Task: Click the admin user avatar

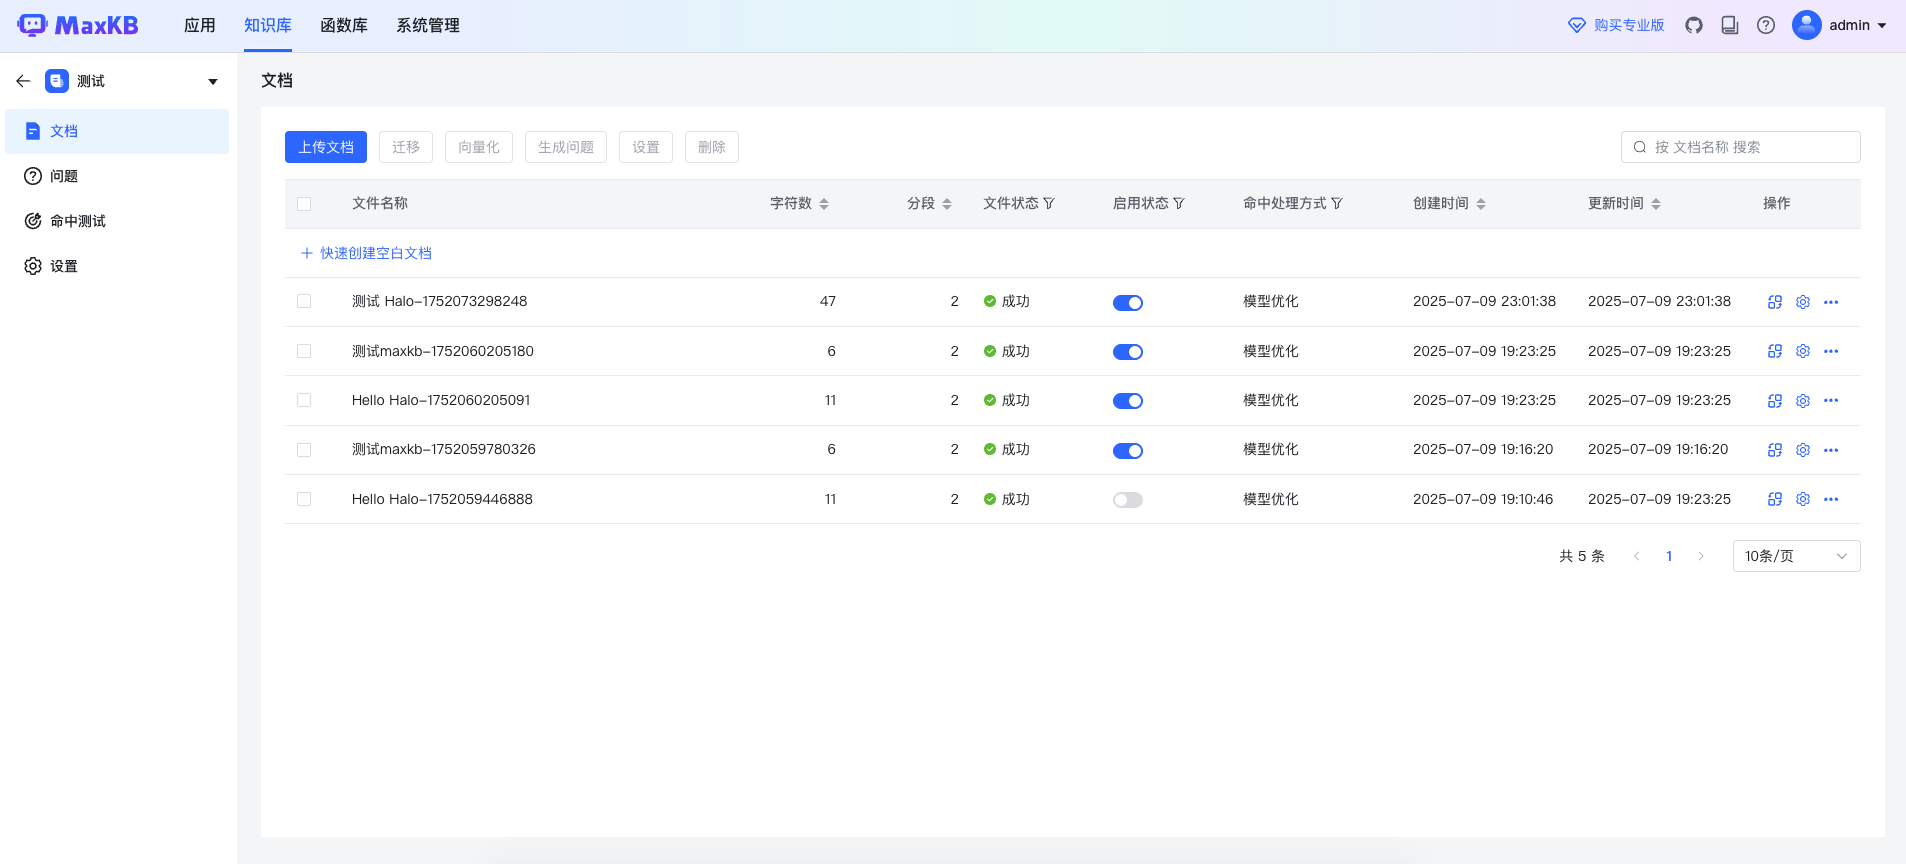Action: point(1807,25)
